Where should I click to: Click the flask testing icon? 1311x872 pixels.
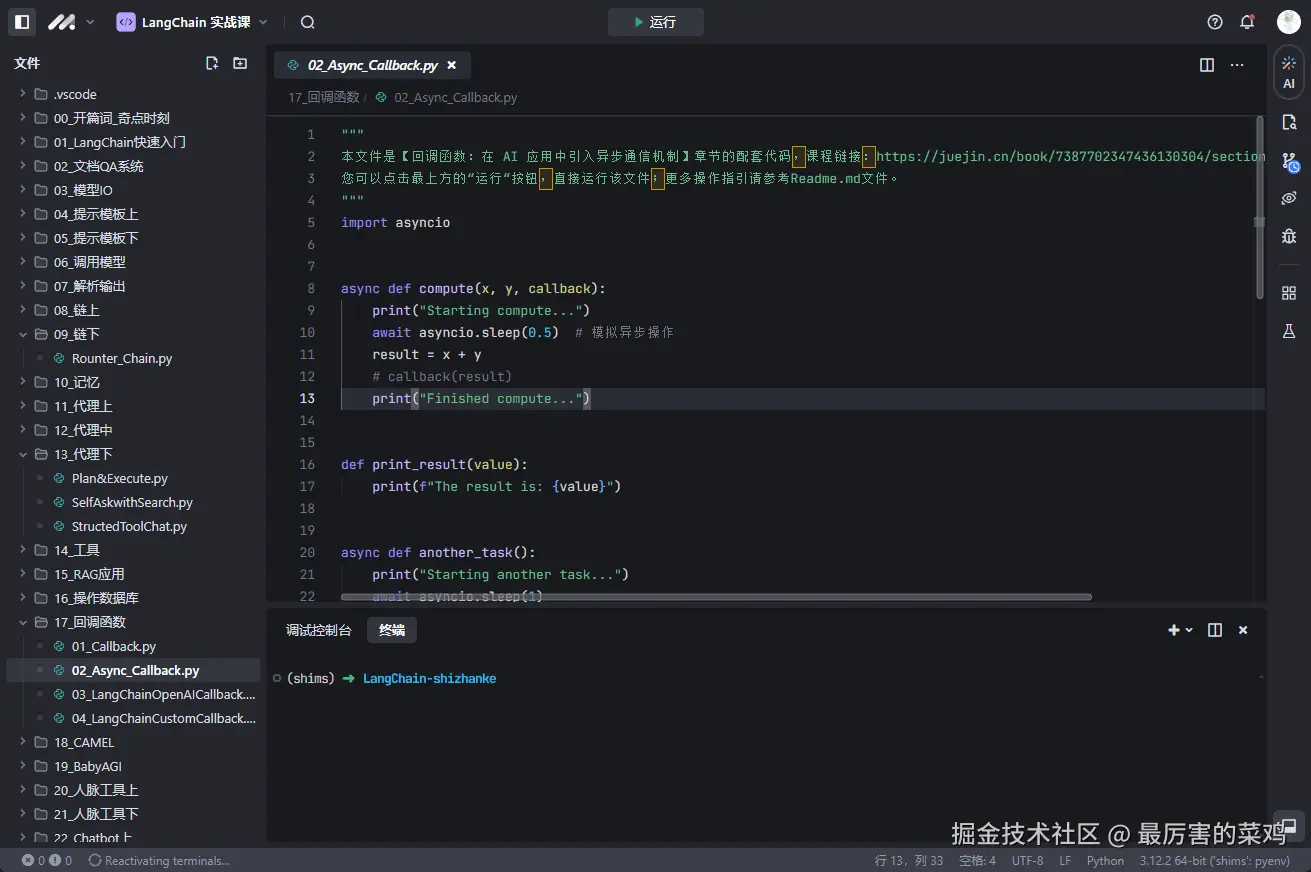[1288, 331]
